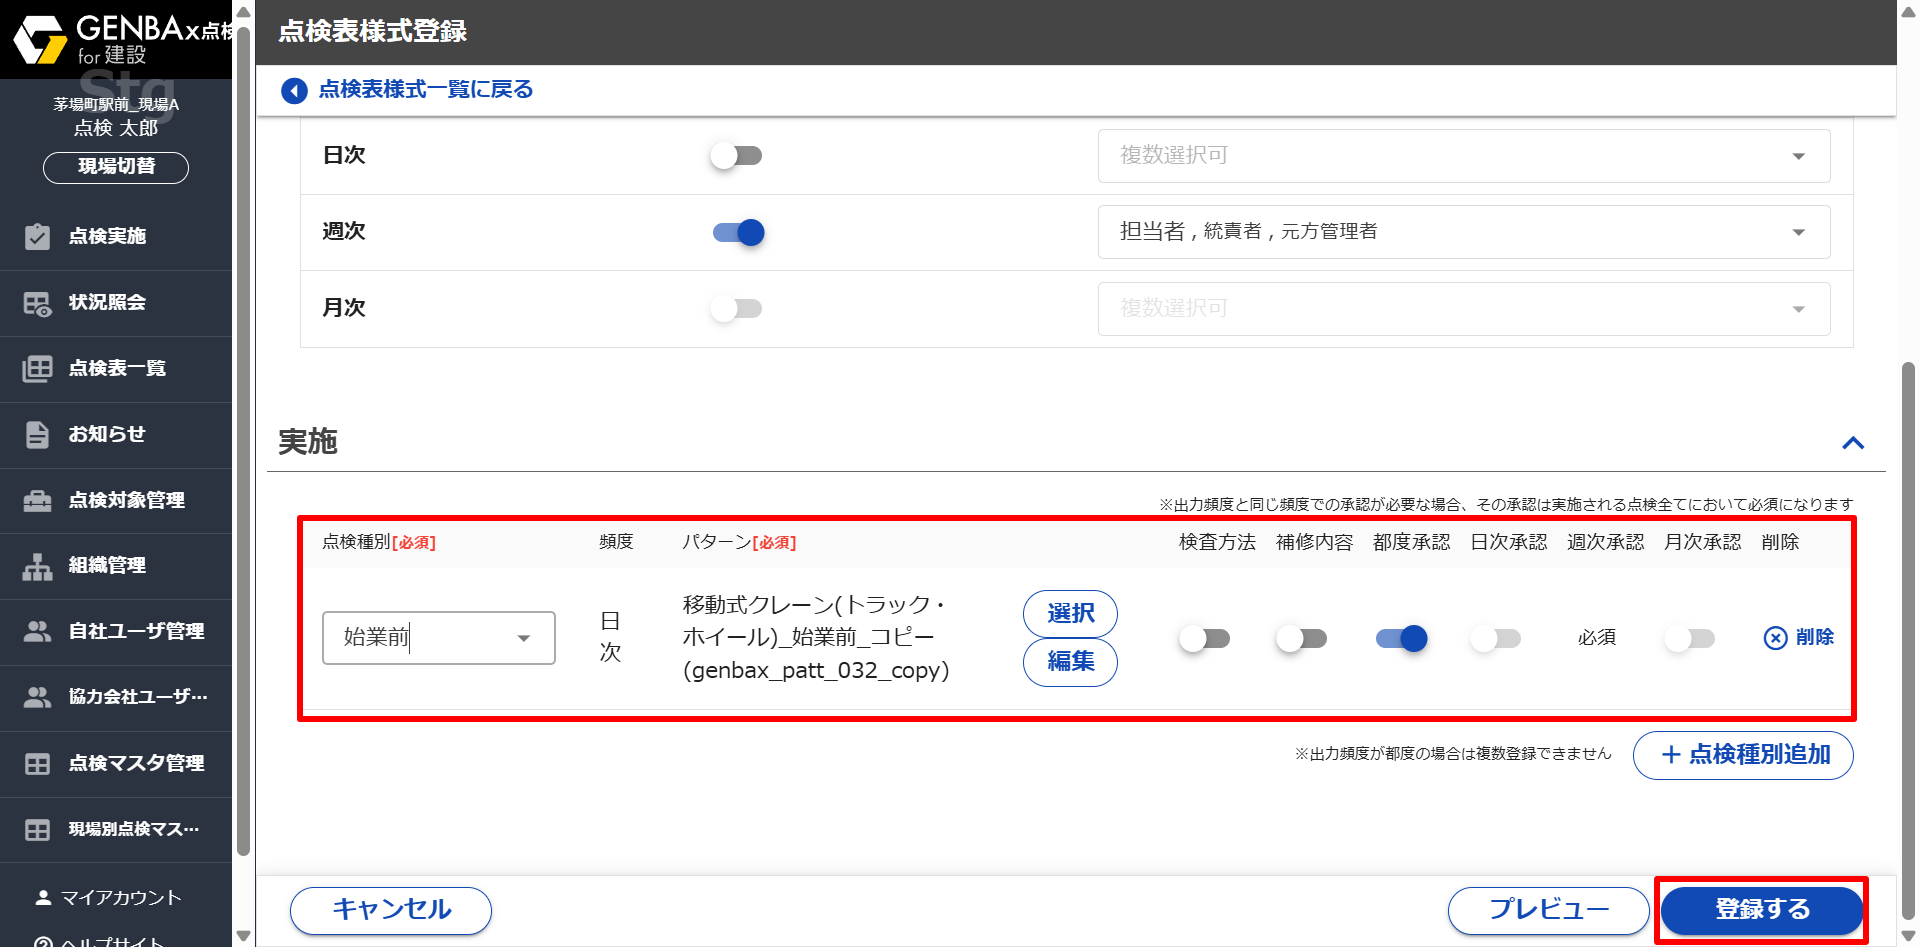Turn off the 週次 toggle switch
The height and width of the screenshot is (947, 1920).
pyautogui.click(x=738, y=233)
